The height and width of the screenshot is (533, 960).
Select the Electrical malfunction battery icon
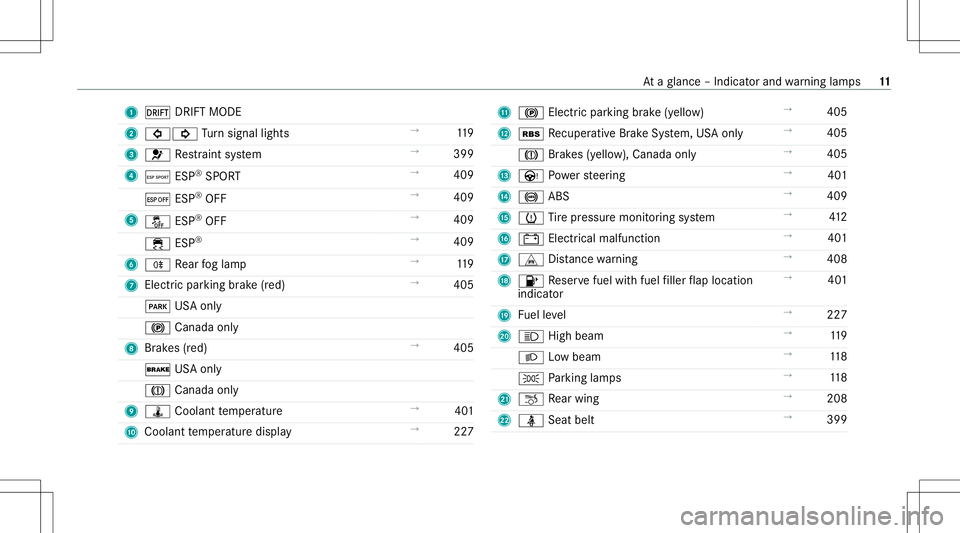(x=531, y=239)
